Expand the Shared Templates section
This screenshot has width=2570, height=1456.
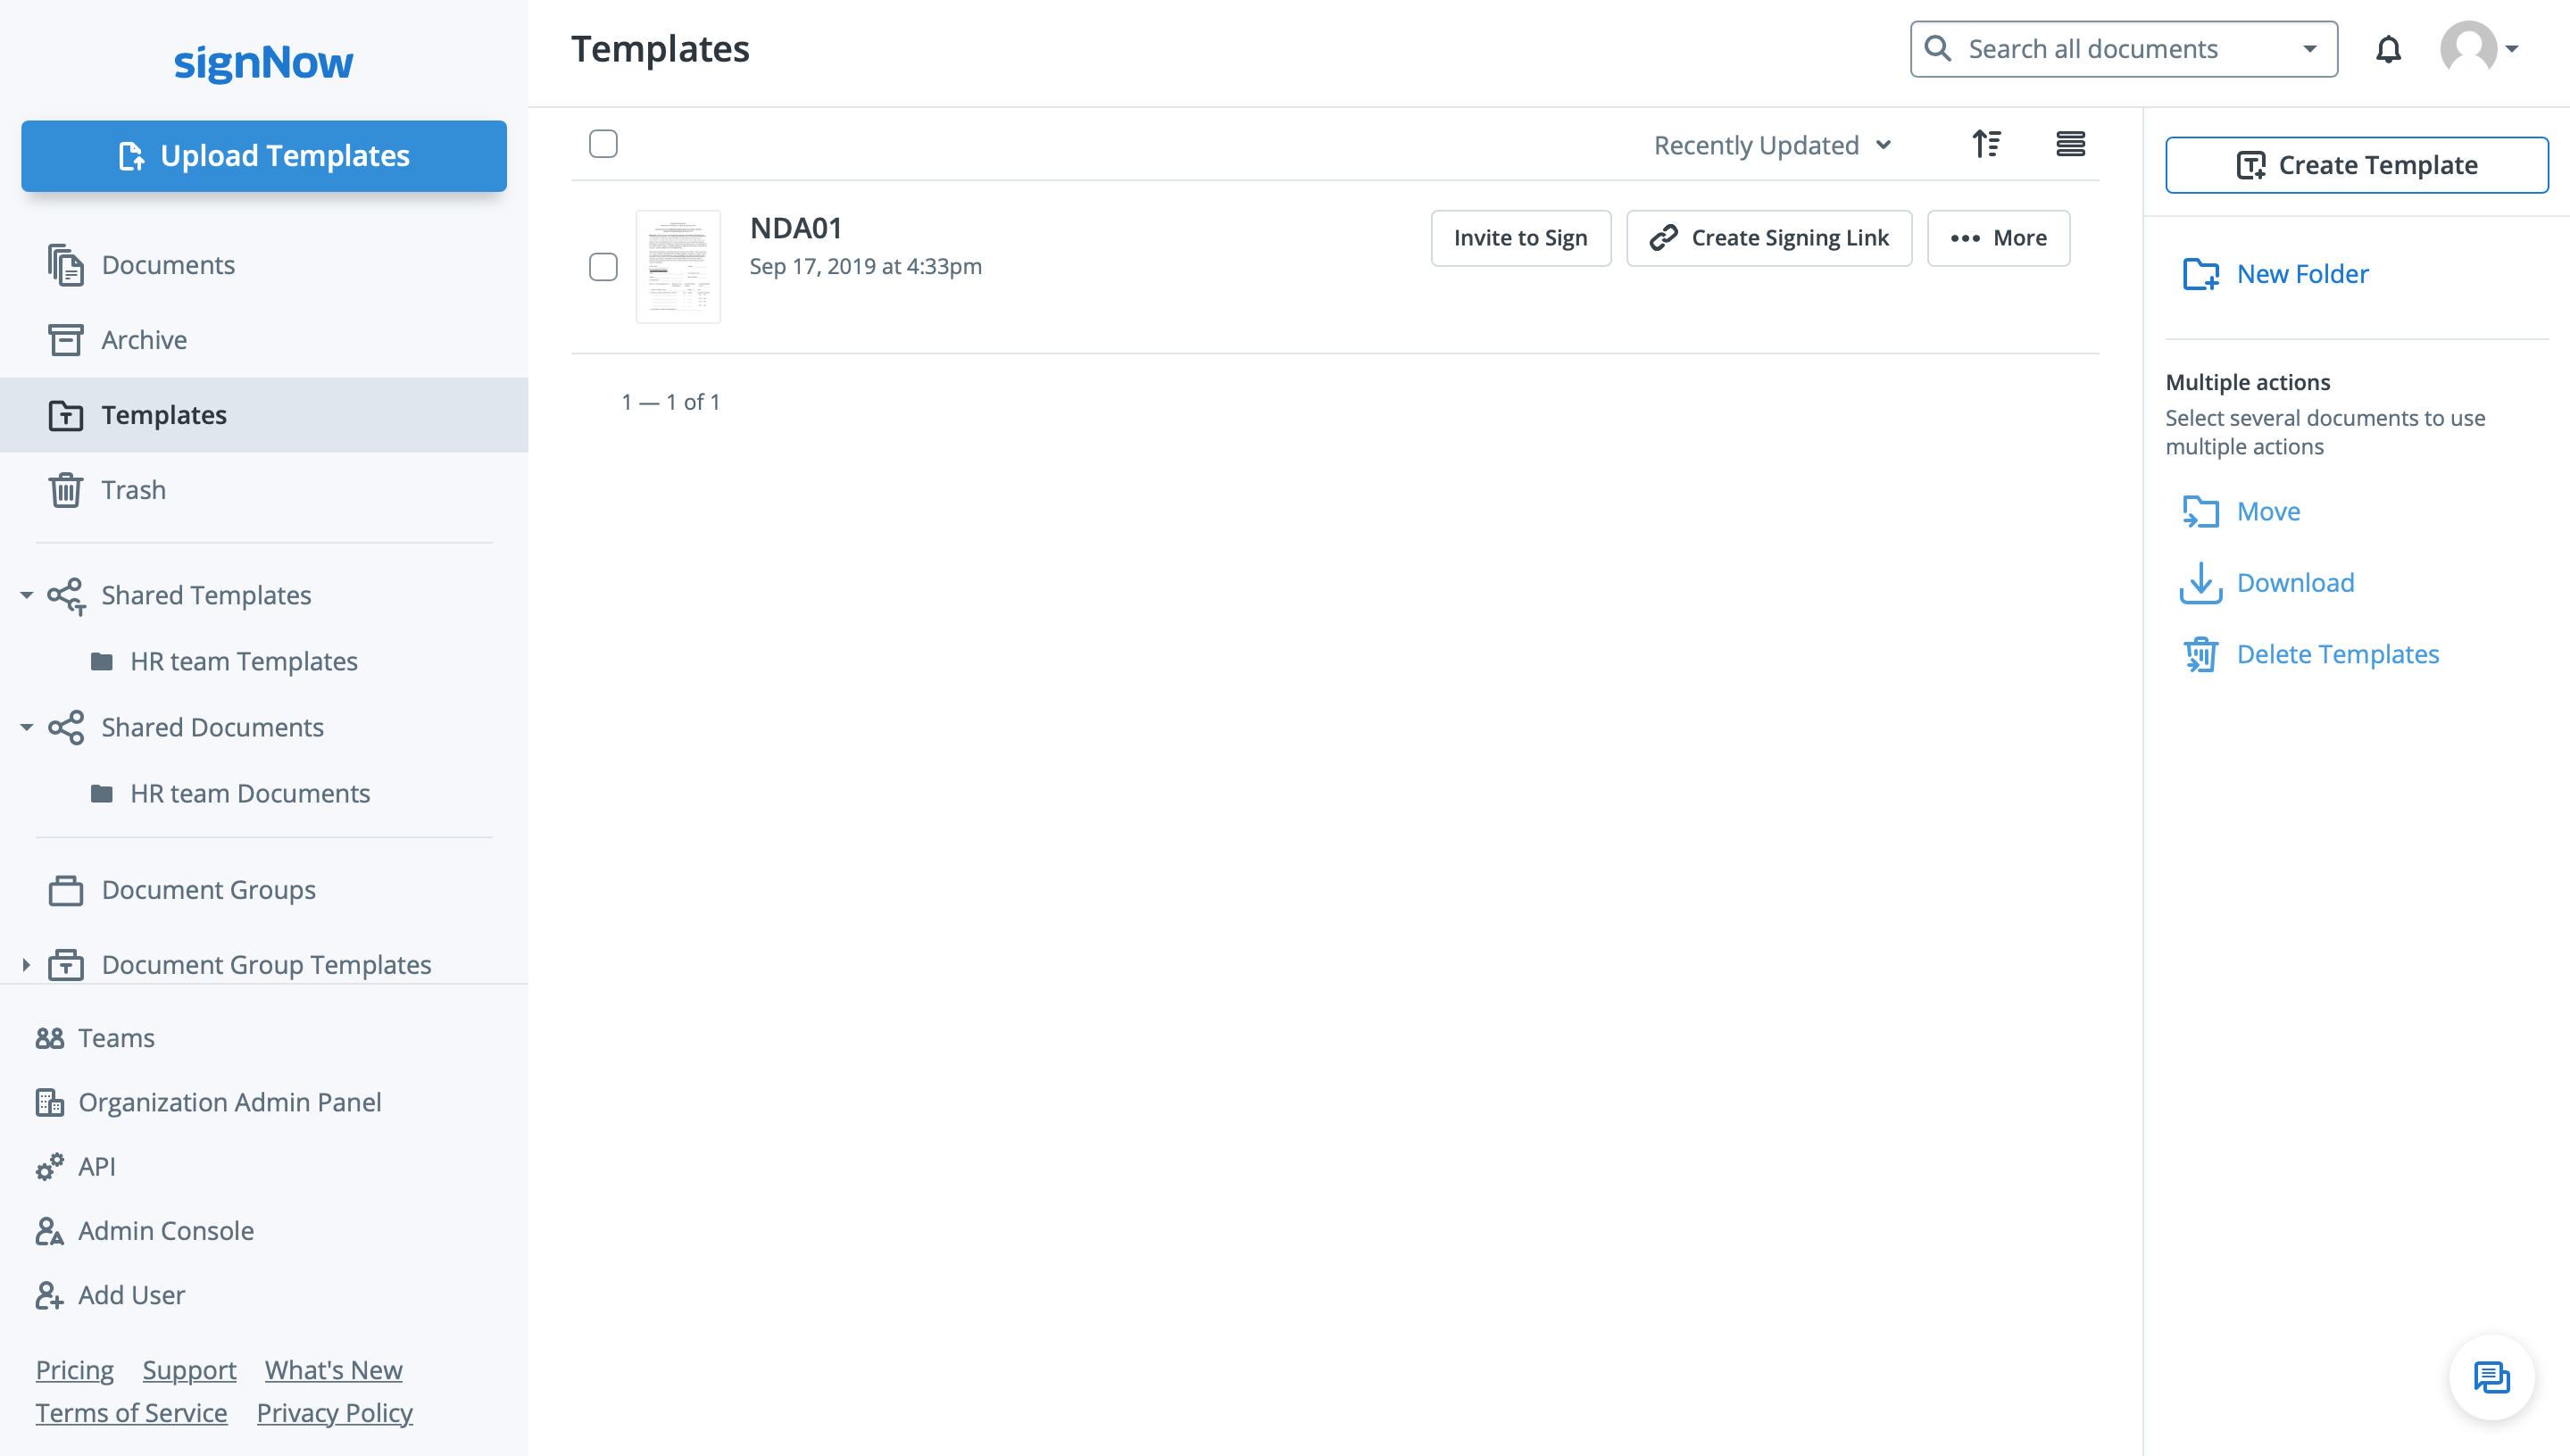pyautogui.click(x=25, y=595)
